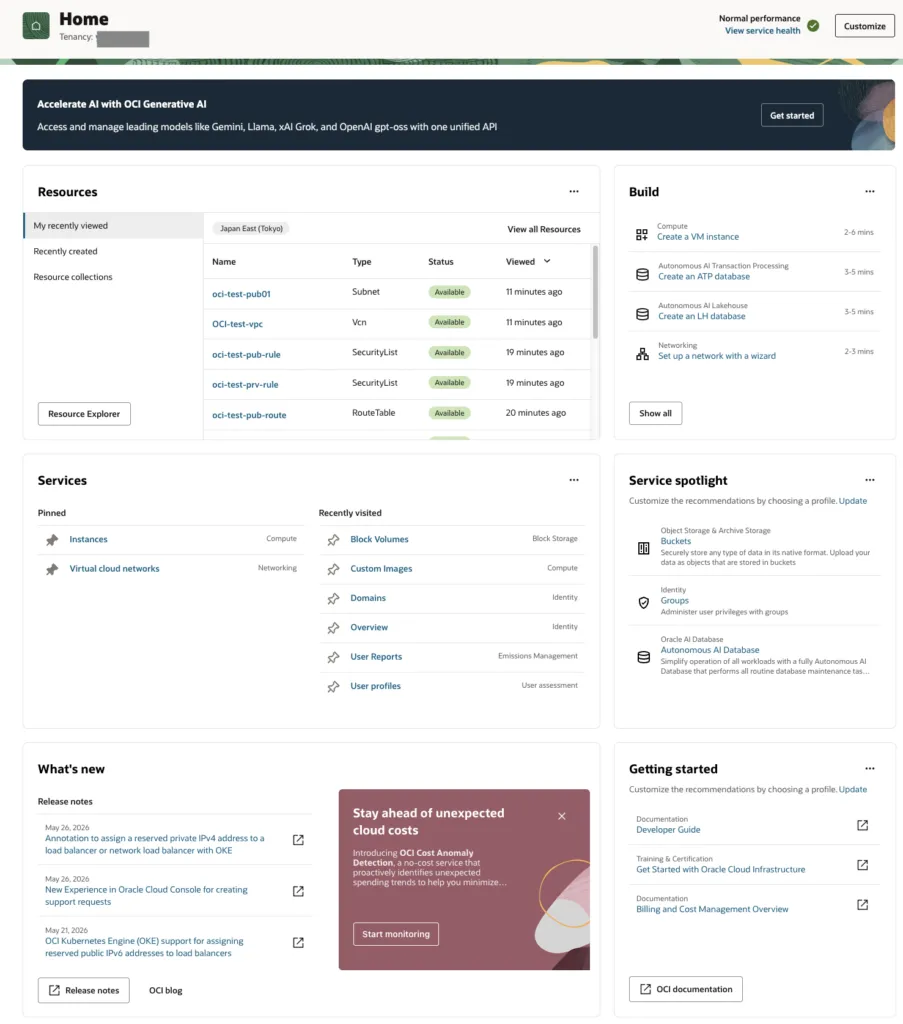The image size is (903, 1024).
Task: Open the oci-test-prv-rule resource
Action: (245, 385)
